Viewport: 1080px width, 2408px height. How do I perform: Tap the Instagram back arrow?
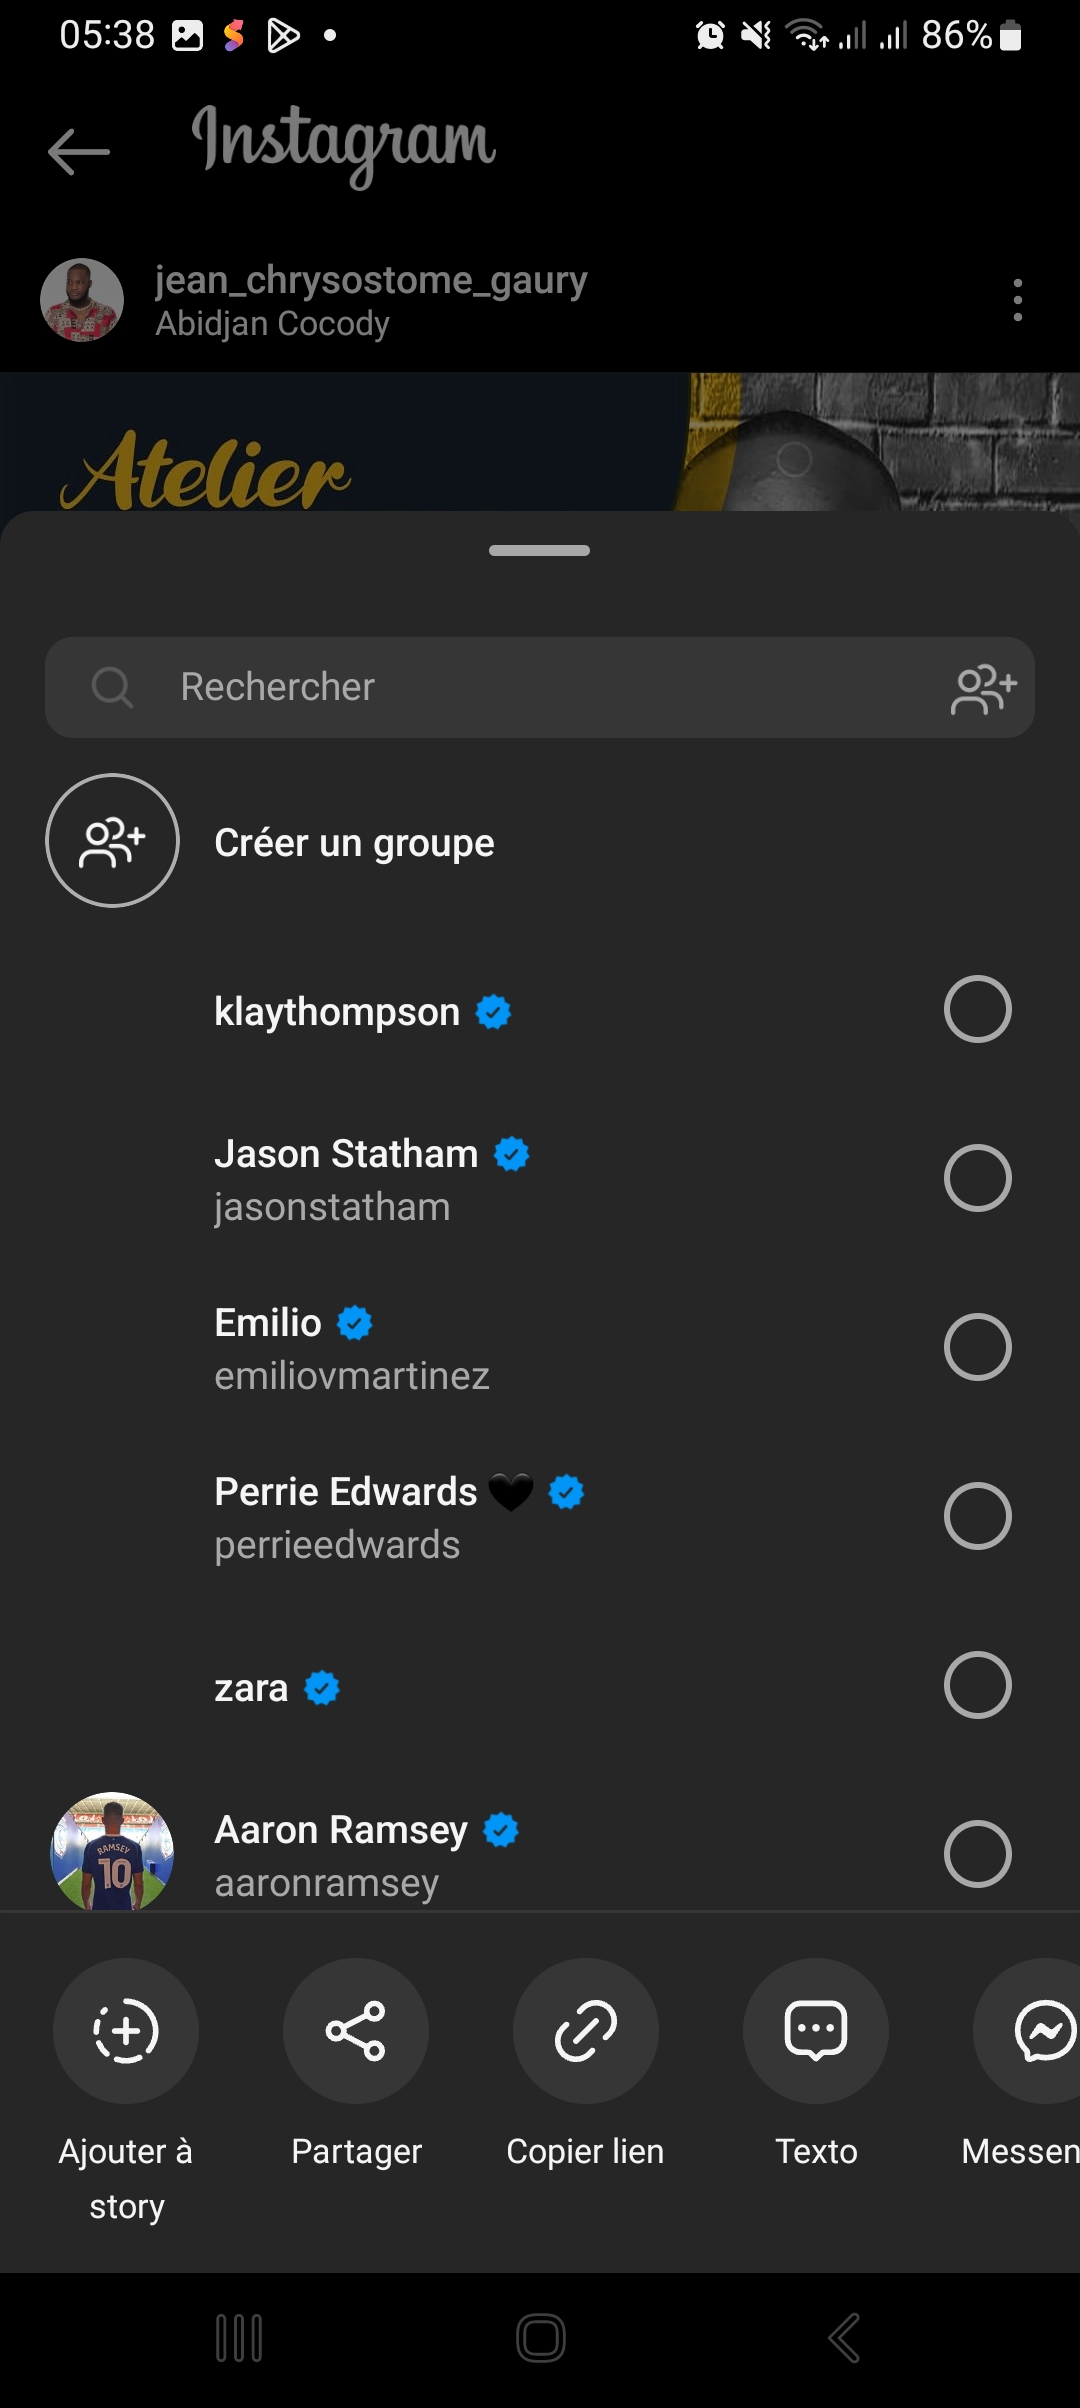[79, 152]
